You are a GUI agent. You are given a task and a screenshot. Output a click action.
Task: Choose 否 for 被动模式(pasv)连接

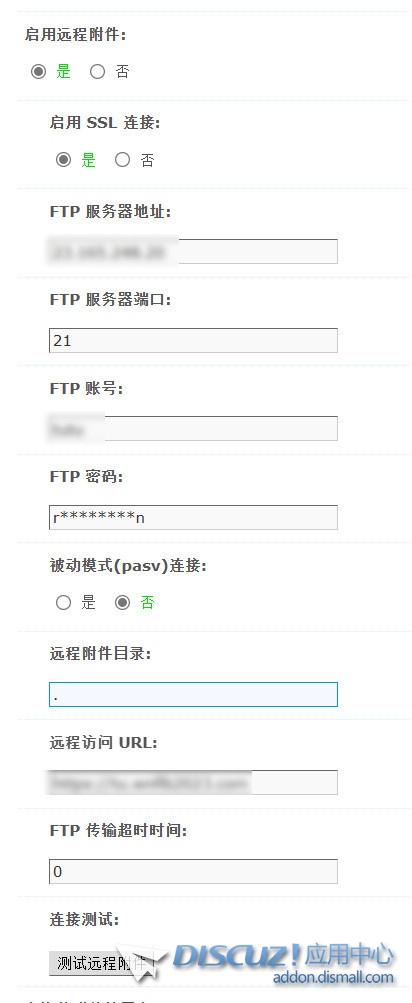tap(122, 603)
